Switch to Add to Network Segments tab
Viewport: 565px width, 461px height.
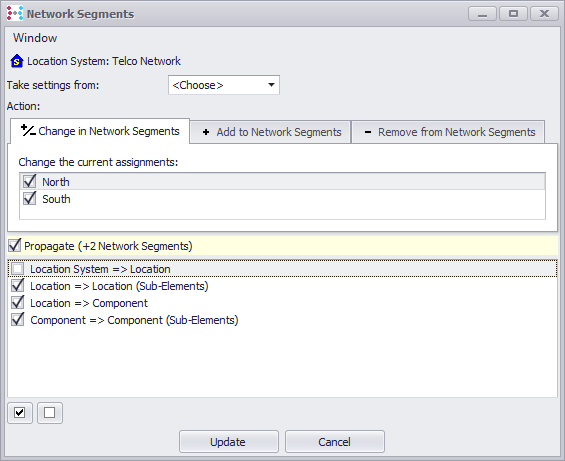(271, 132)
